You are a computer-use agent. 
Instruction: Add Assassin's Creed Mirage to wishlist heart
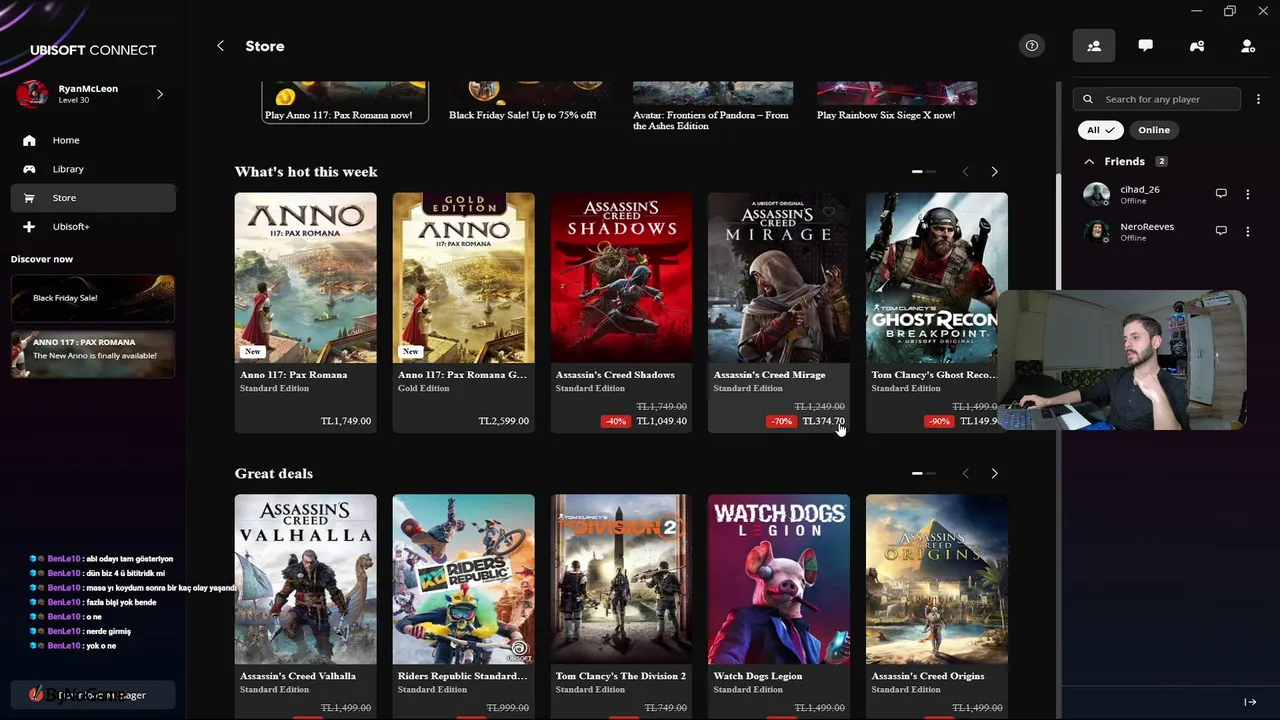(x=829, y=212)
